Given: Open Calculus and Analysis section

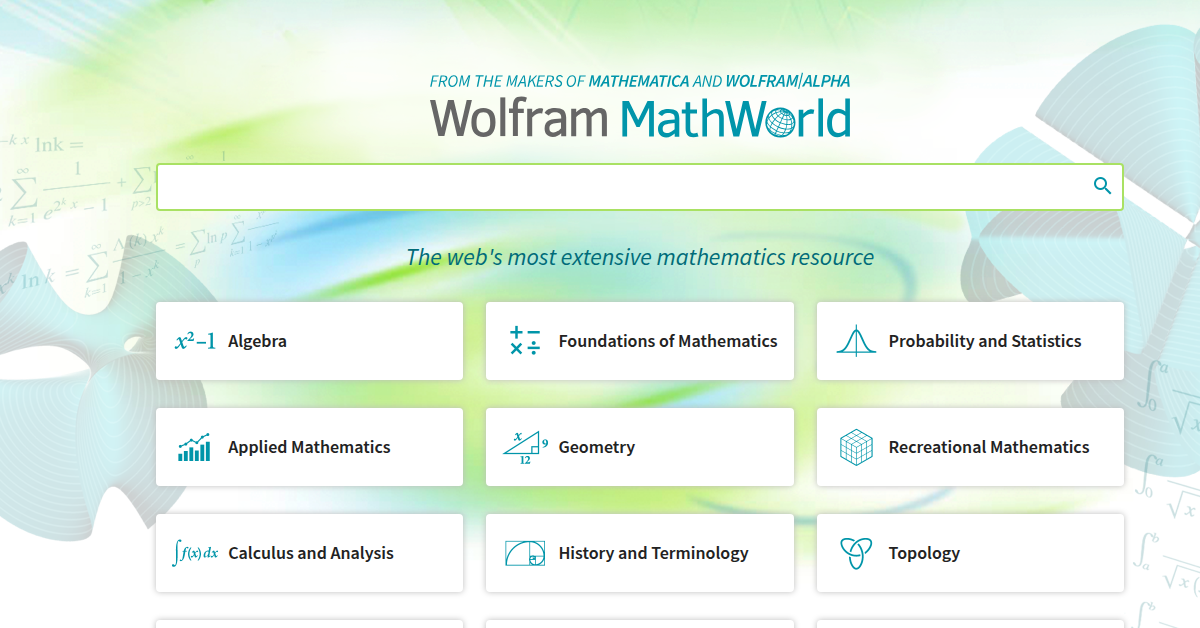Looking at the screenshot, I should pyautogui.click(x=311, y=553).
